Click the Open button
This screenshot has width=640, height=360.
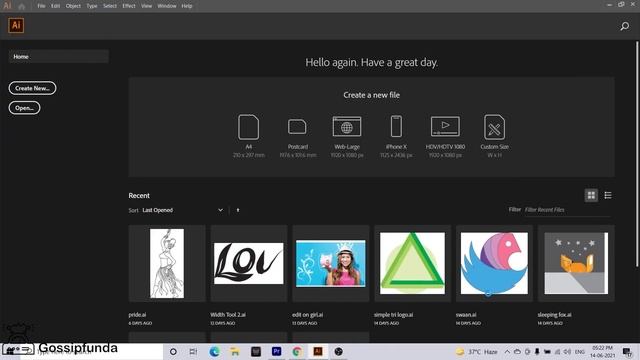point(24,108)
